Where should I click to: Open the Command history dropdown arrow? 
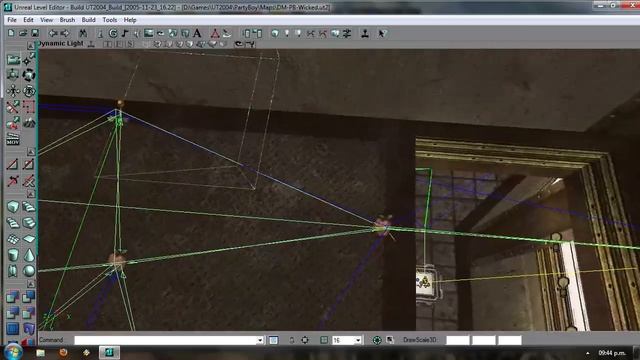pyautogui.click(x=260, y=340)
